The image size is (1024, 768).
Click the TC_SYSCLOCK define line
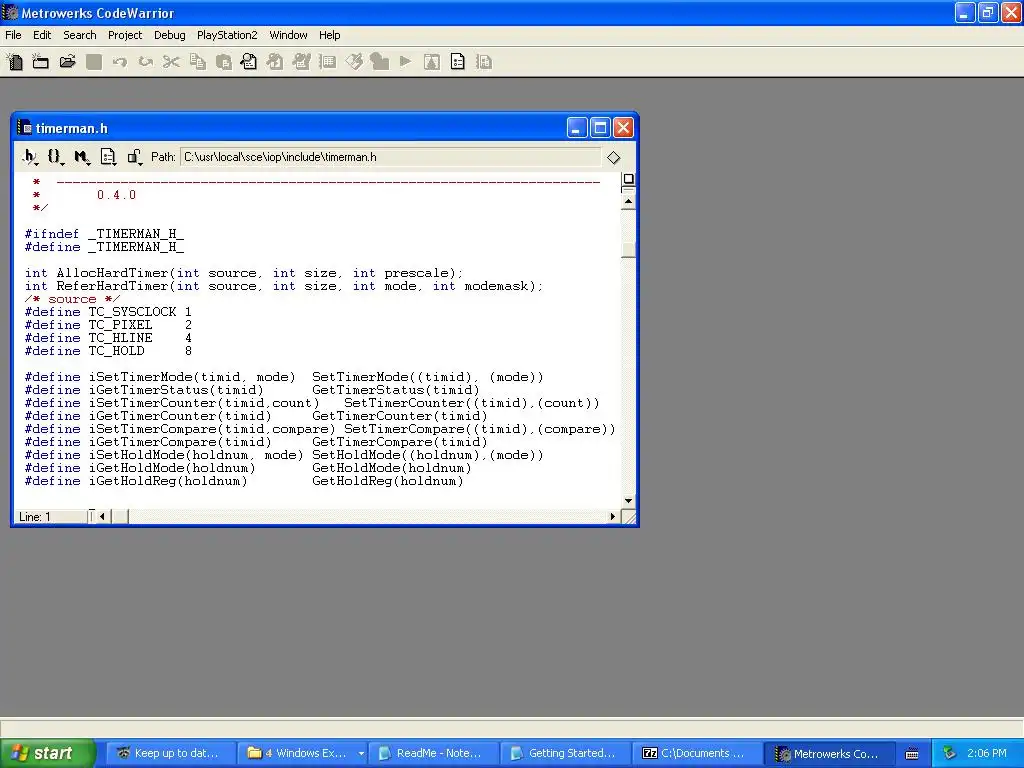coord(108,312)
